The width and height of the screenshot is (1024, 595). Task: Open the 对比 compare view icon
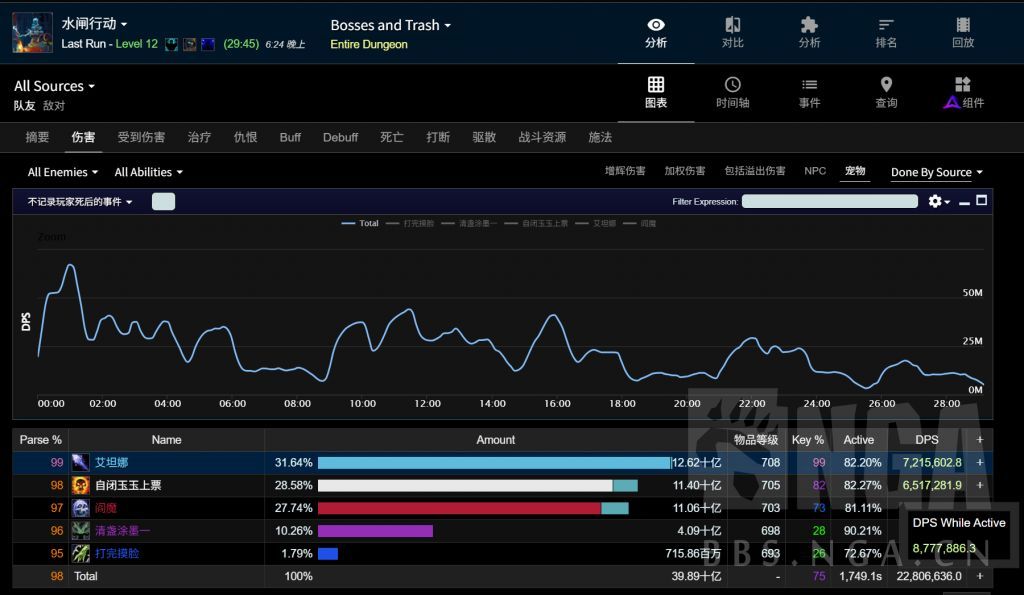[733, 32]
